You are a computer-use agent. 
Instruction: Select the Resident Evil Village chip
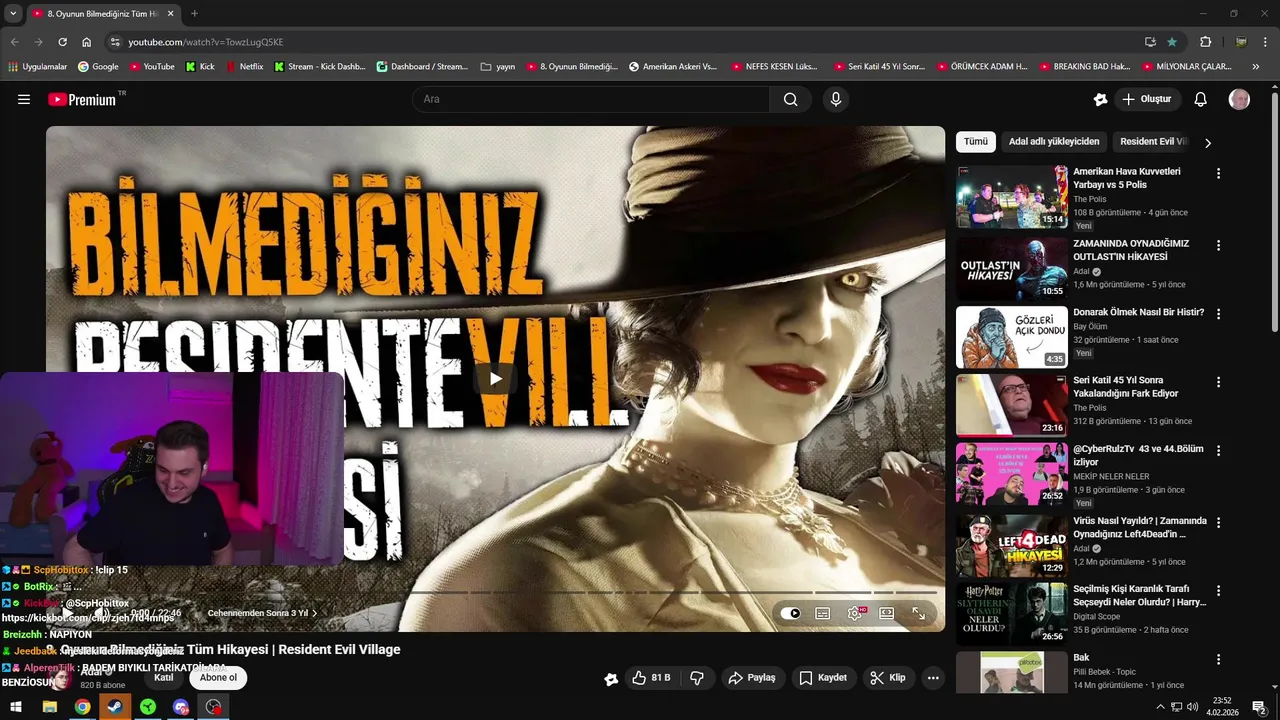coord(1153,142)
